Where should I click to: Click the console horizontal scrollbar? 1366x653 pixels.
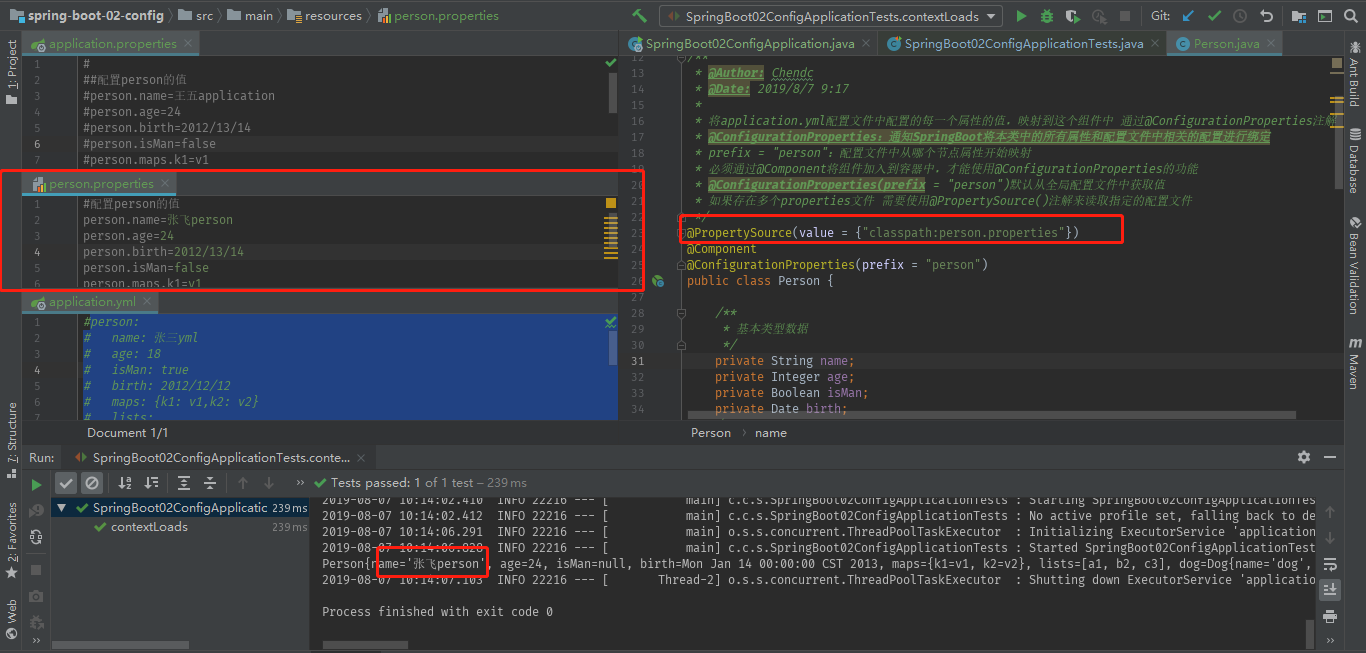364,643
